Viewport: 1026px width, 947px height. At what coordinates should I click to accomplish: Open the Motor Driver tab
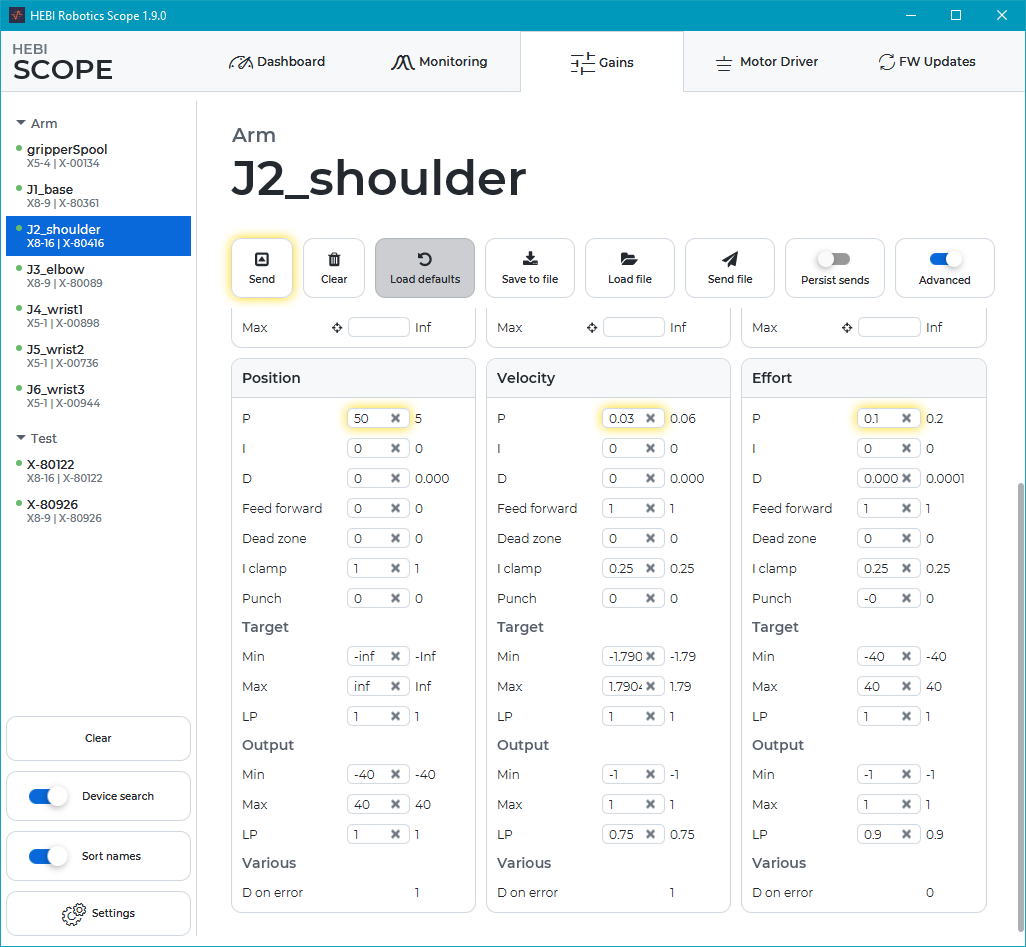pyautogui.click(x=766, y=62)
